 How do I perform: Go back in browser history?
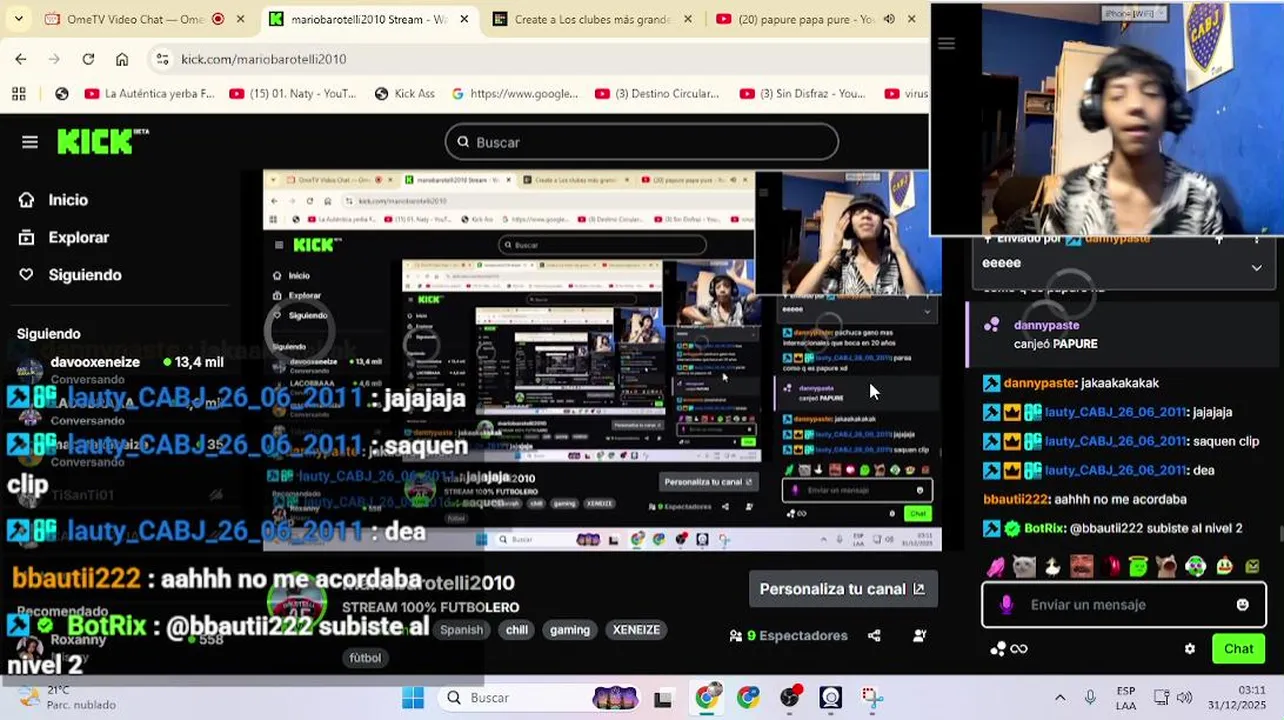tap(21, 59)
